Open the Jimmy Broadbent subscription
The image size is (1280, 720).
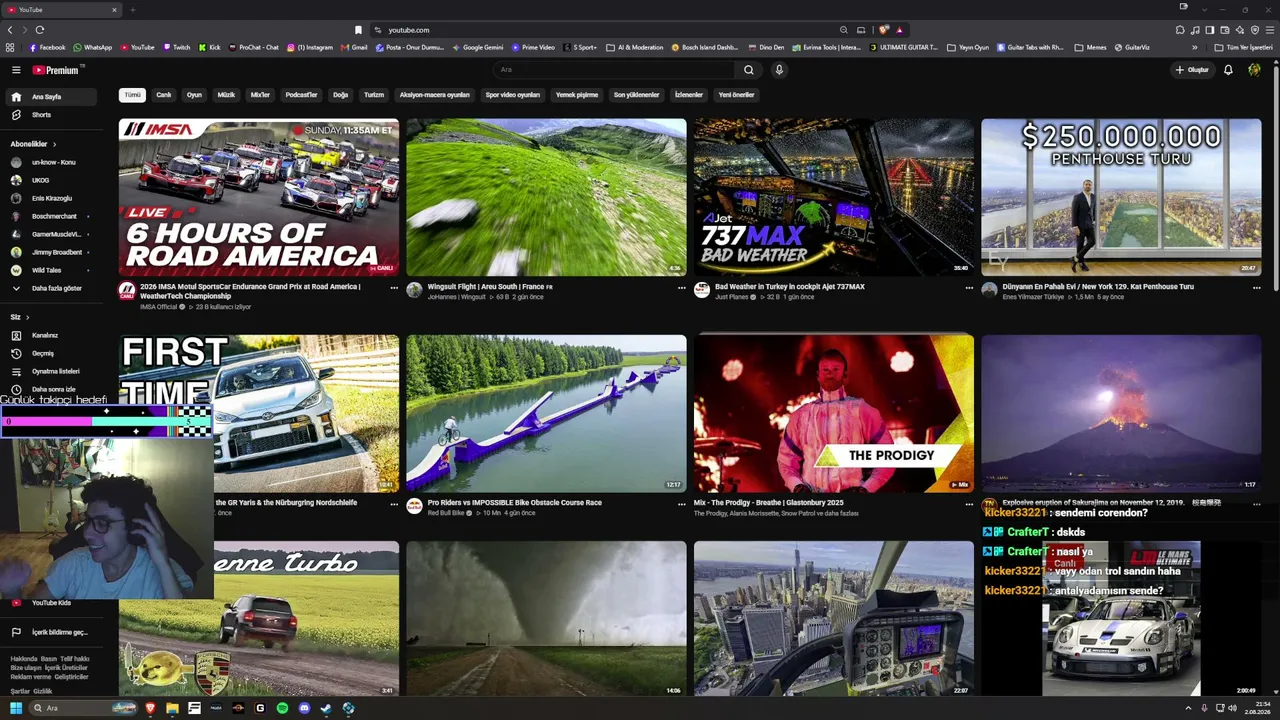[53, 252]
